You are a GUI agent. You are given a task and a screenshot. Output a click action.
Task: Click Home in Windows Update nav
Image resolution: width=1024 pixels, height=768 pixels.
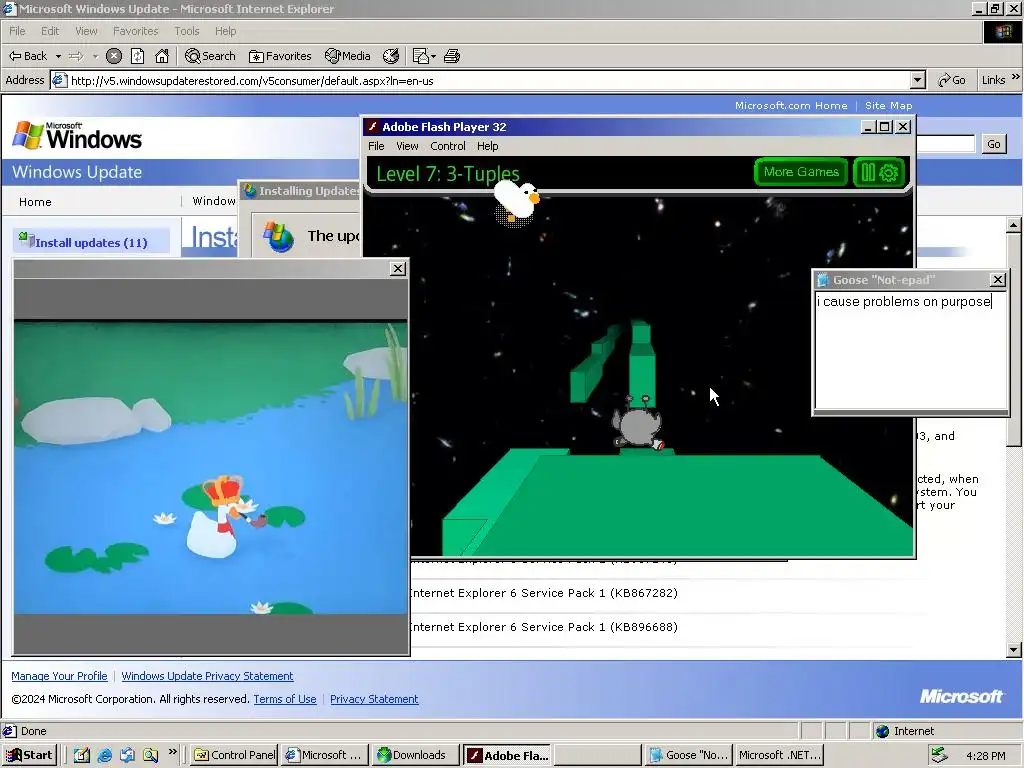(35, 202)
